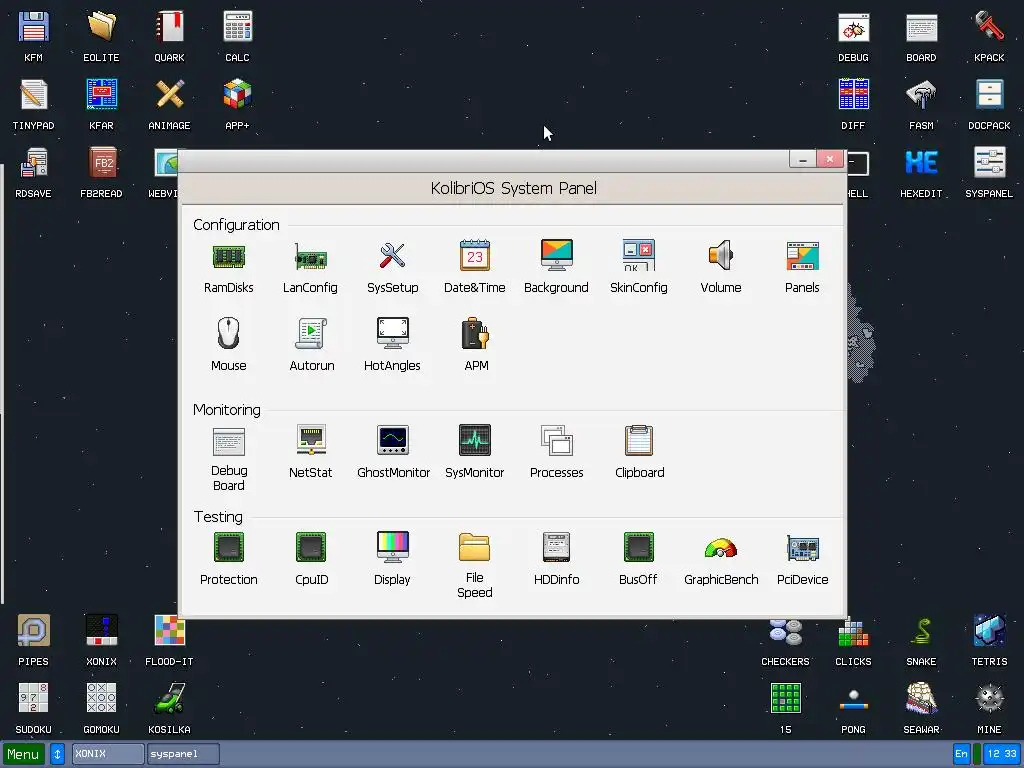Image resolution: width=1024 pixels, height=768 pixels.
Task: Open SNAKE game desktop icon
Action: [921, 631]
